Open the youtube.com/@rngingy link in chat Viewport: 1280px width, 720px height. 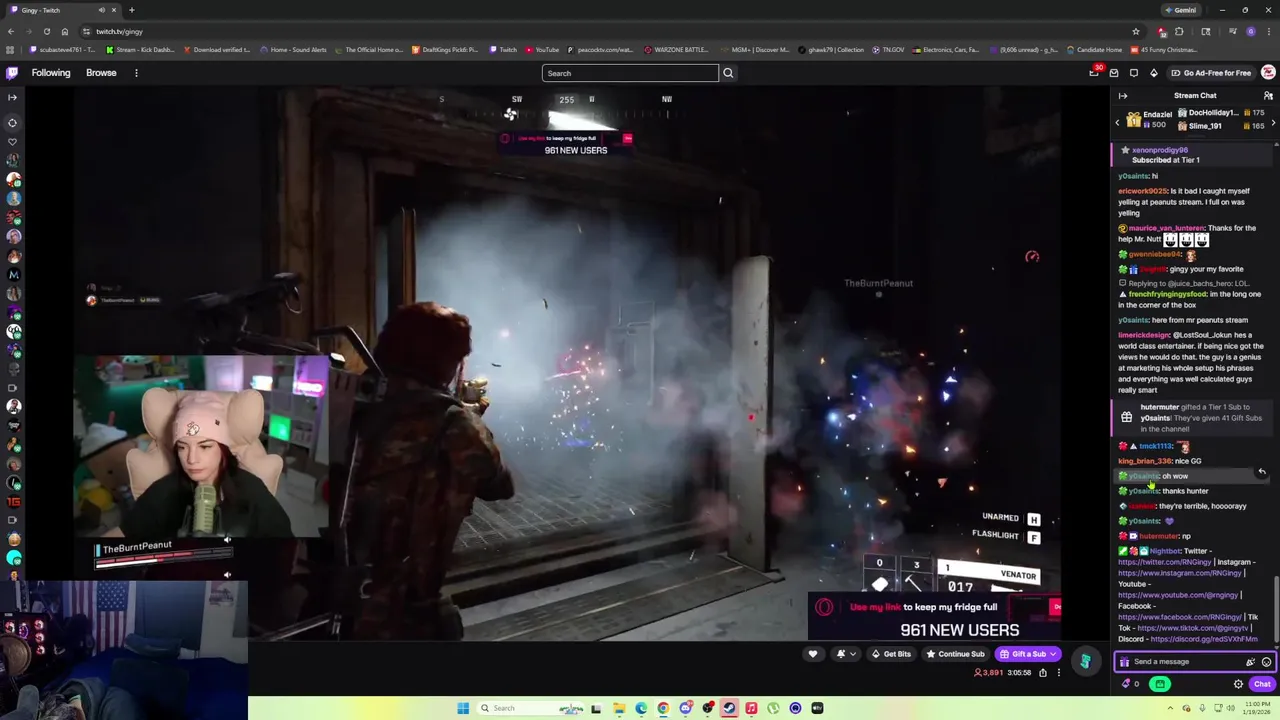pyautogui.click(x=1178, y=595)
